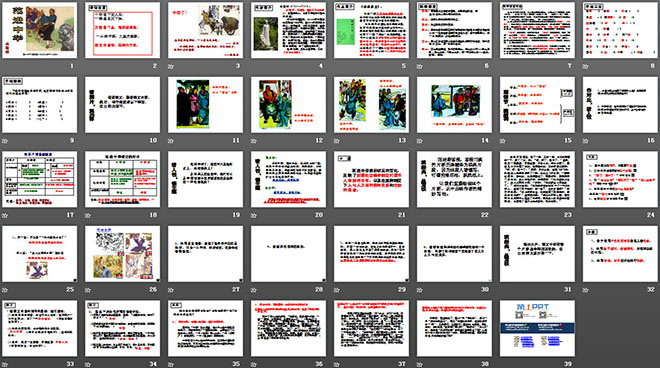This screenshot has width=660, height=368.
Task: Click the animation star under slide 27
Action: click(x=170, y=290)
